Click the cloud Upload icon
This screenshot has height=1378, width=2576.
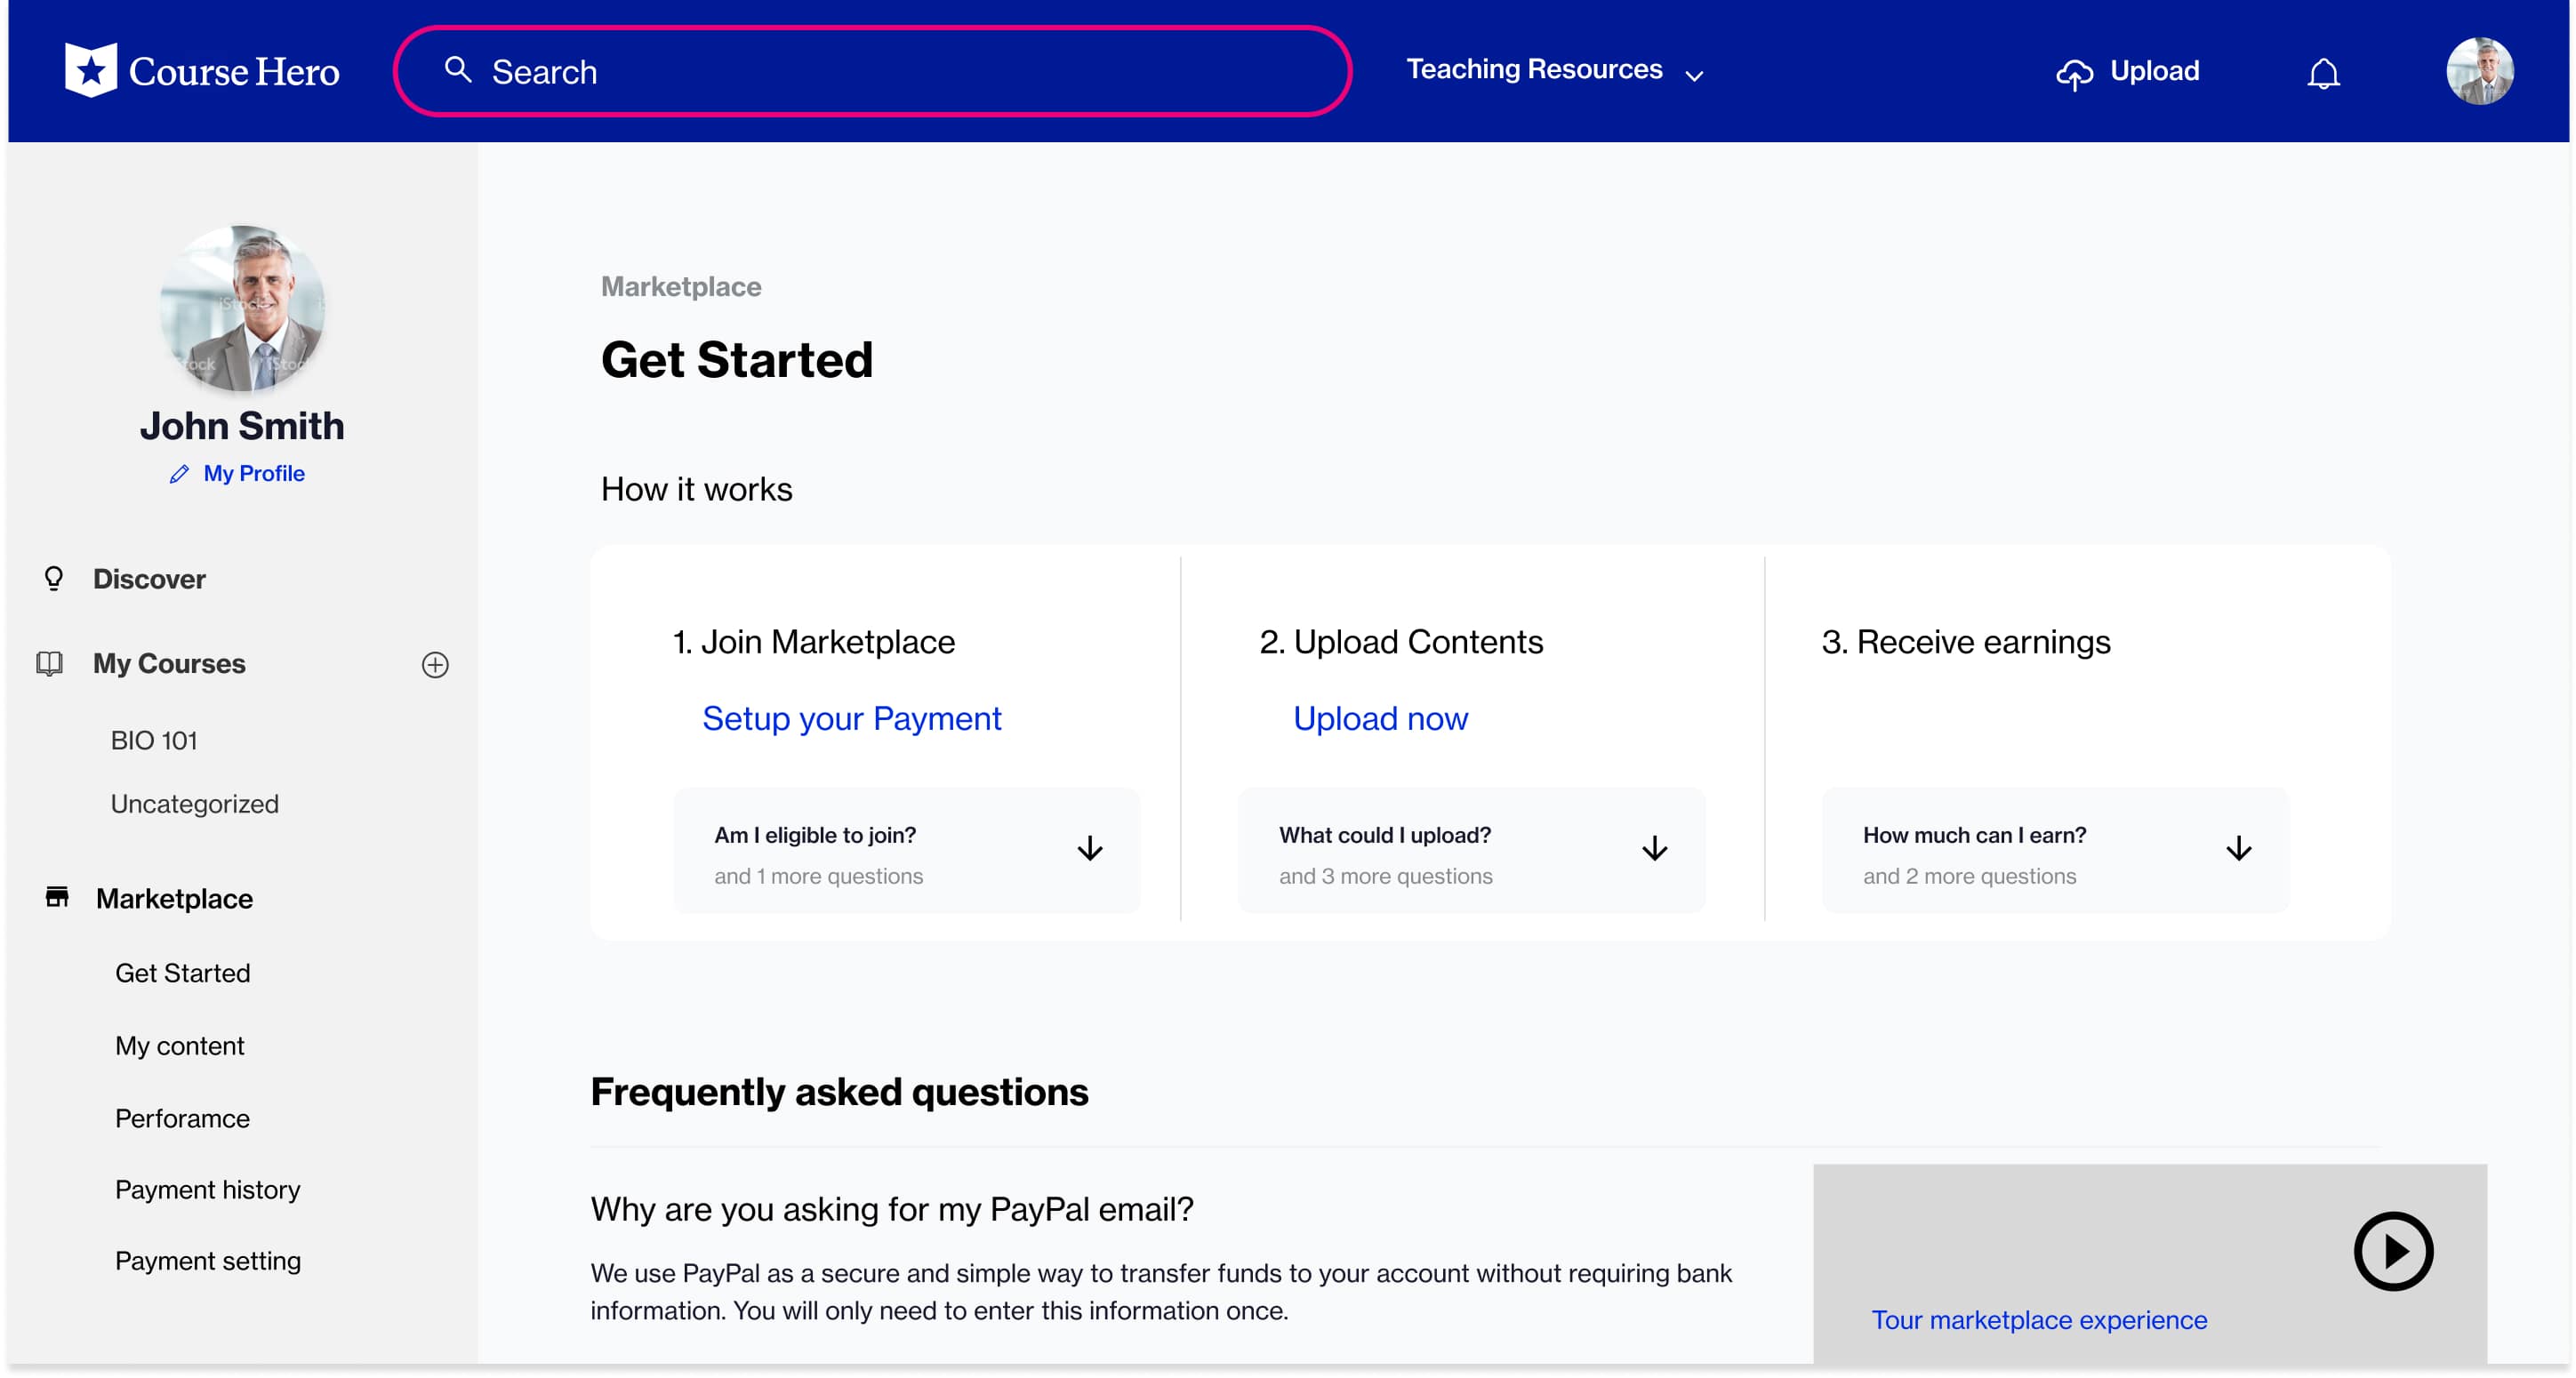[x=2074, y=74]
